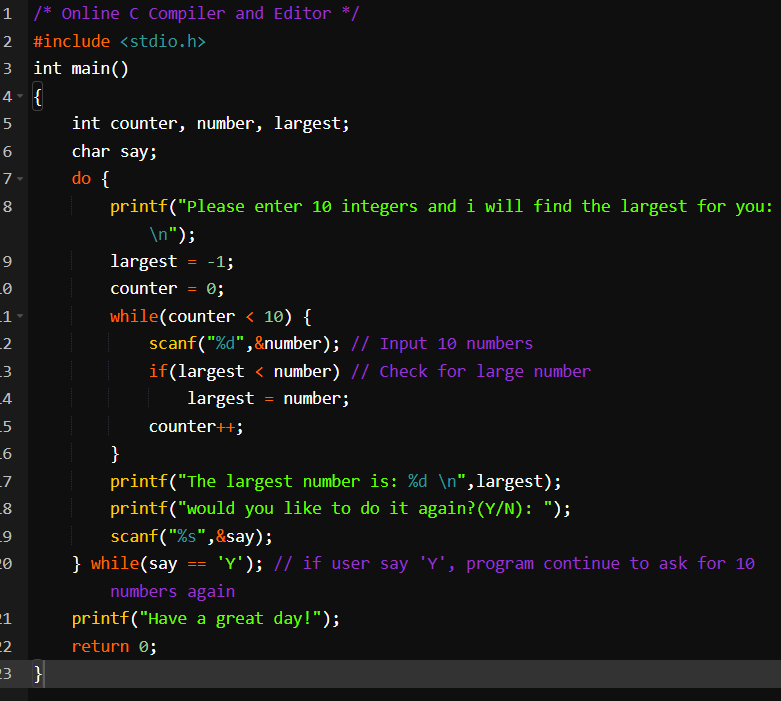
Task: Click 'int counter, number, largest;' line
Action: pos(210,124)
